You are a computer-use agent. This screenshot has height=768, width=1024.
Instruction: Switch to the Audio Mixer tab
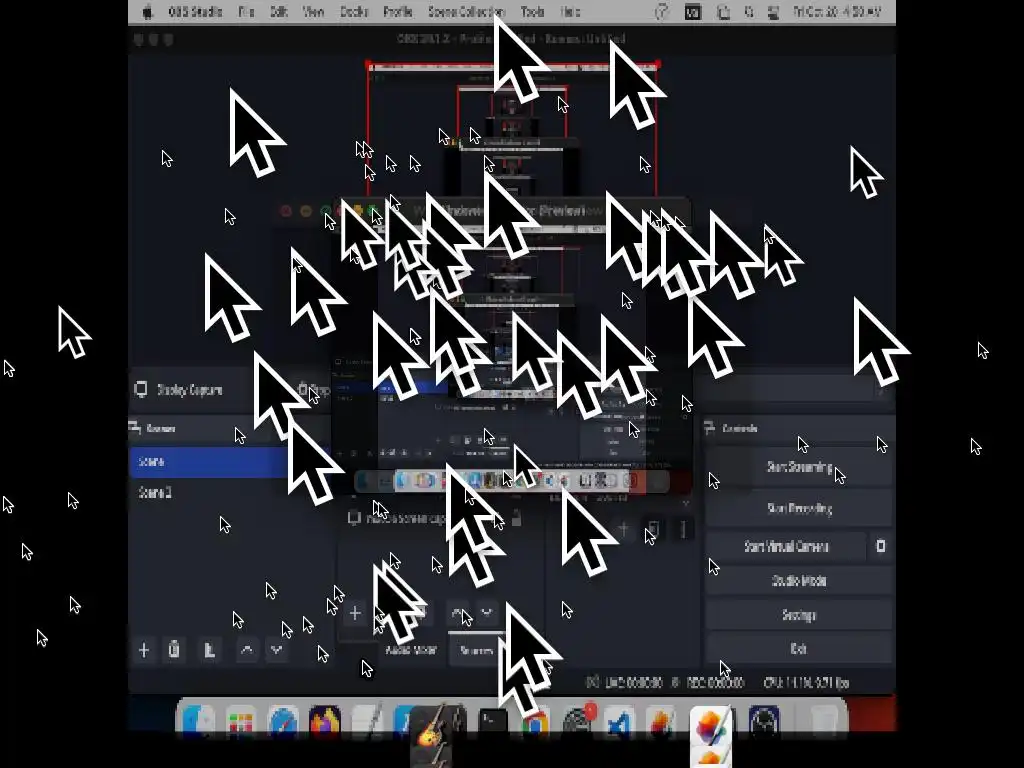click(x=411, y=650)
